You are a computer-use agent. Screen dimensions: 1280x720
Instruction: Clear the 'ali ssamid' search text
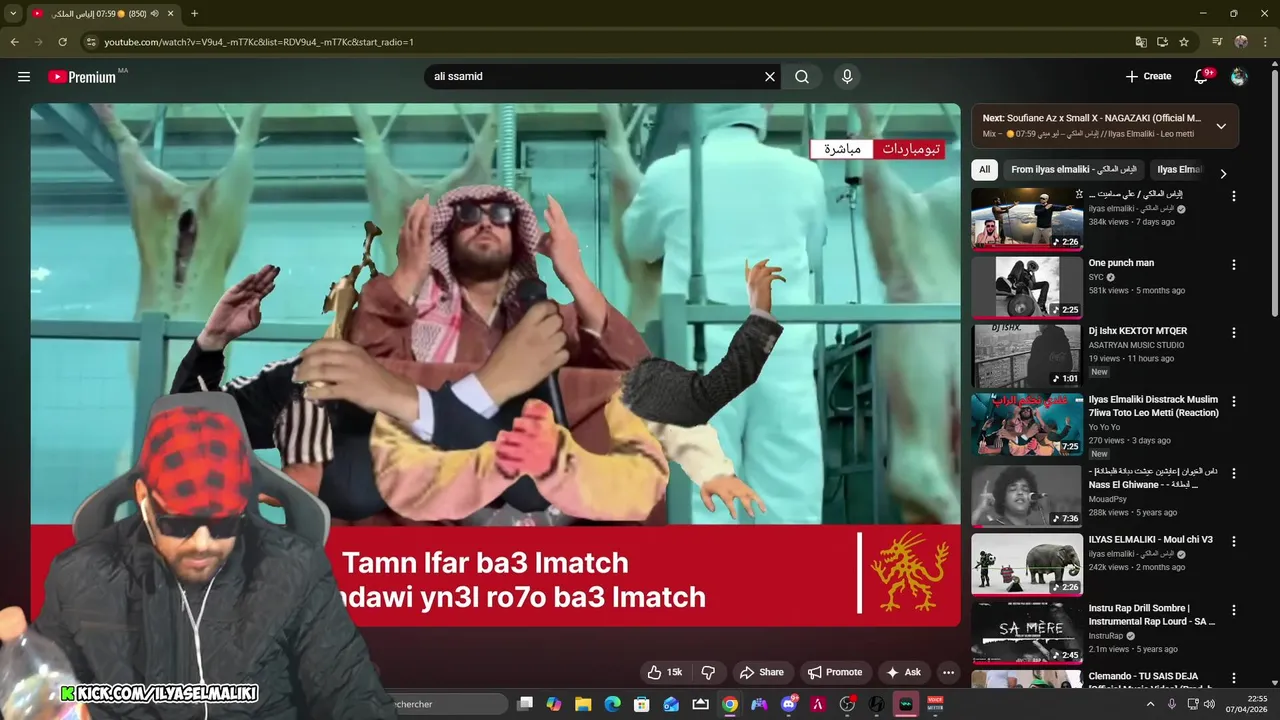point(770,76)
